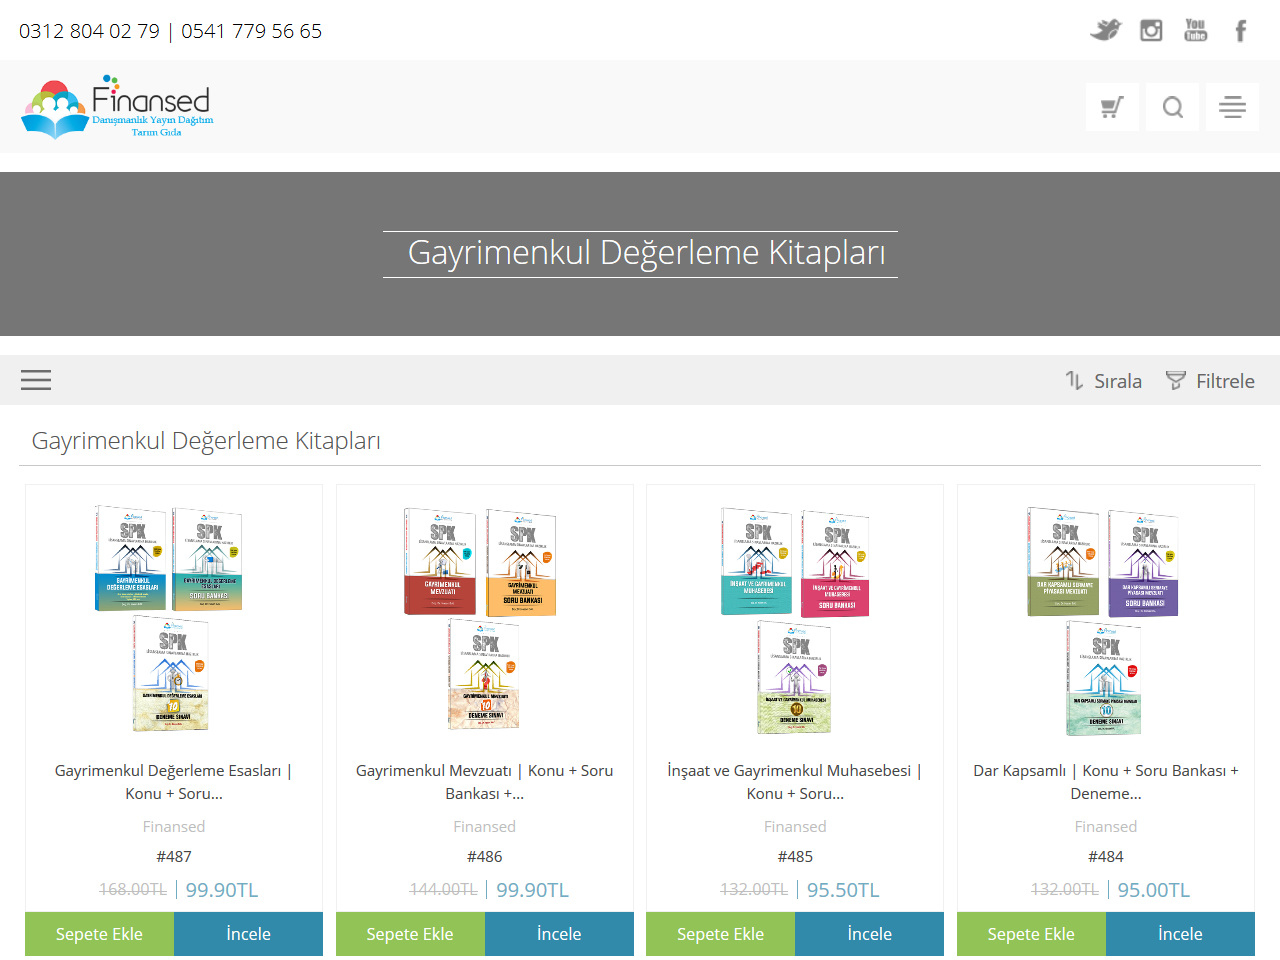Click the 95.00TL discounted price
The height and width of the screenshot is (960, 1280).
pos(1154,890)
